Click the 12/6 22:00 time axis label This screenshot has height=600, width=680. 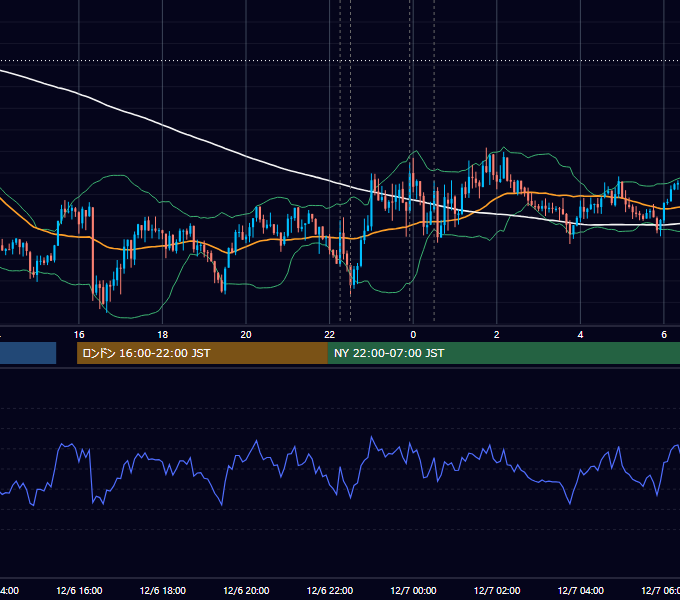coord(330,590)
